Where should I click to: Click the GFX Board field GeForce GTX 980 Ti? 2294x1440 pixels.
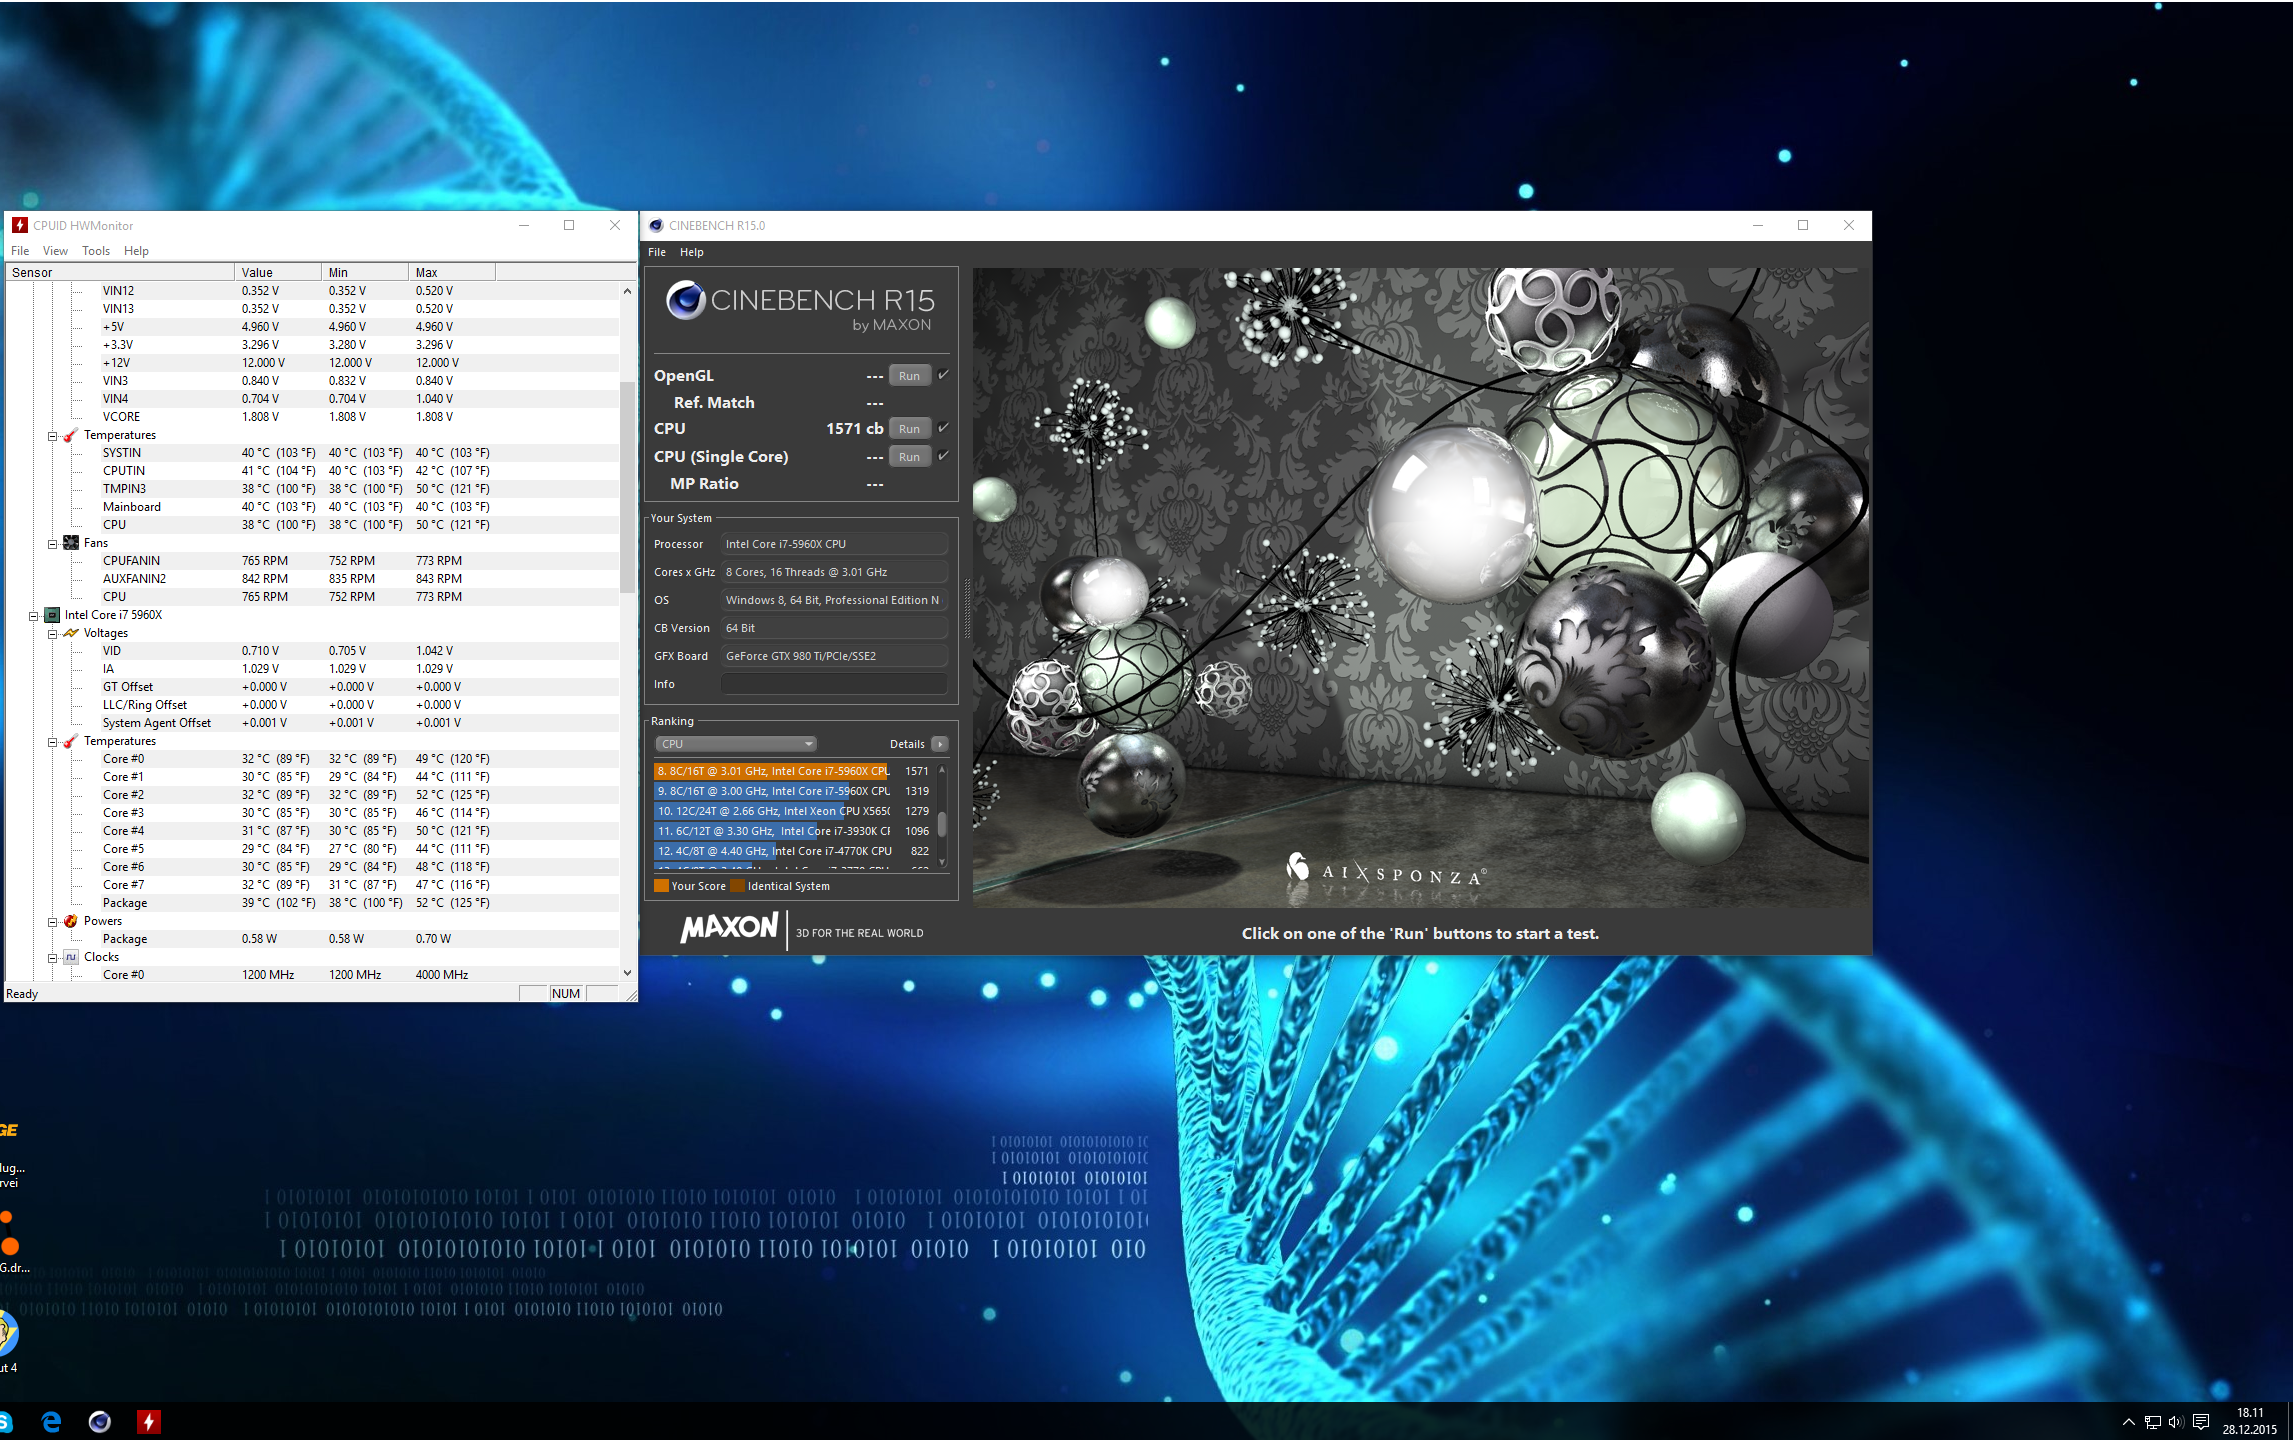[834, 656]
